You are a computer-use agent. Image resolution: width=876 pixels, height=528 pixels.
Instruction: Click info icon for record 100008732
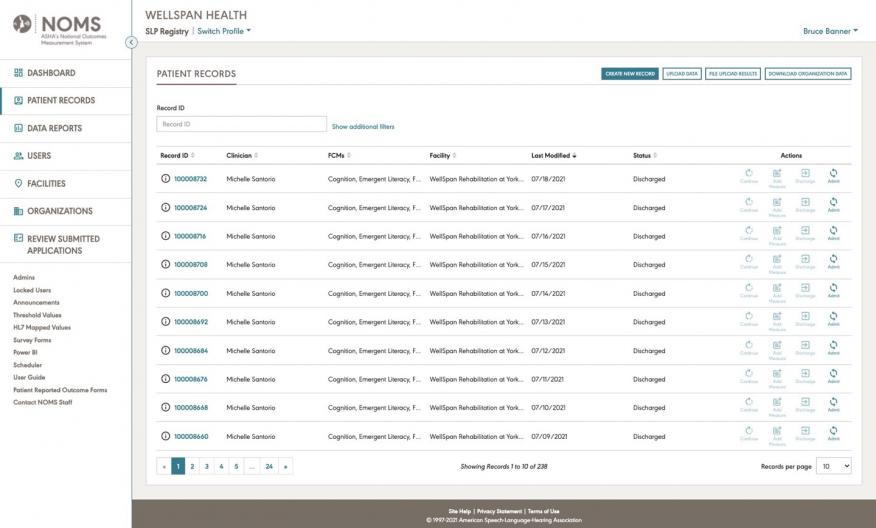(166, 179)
